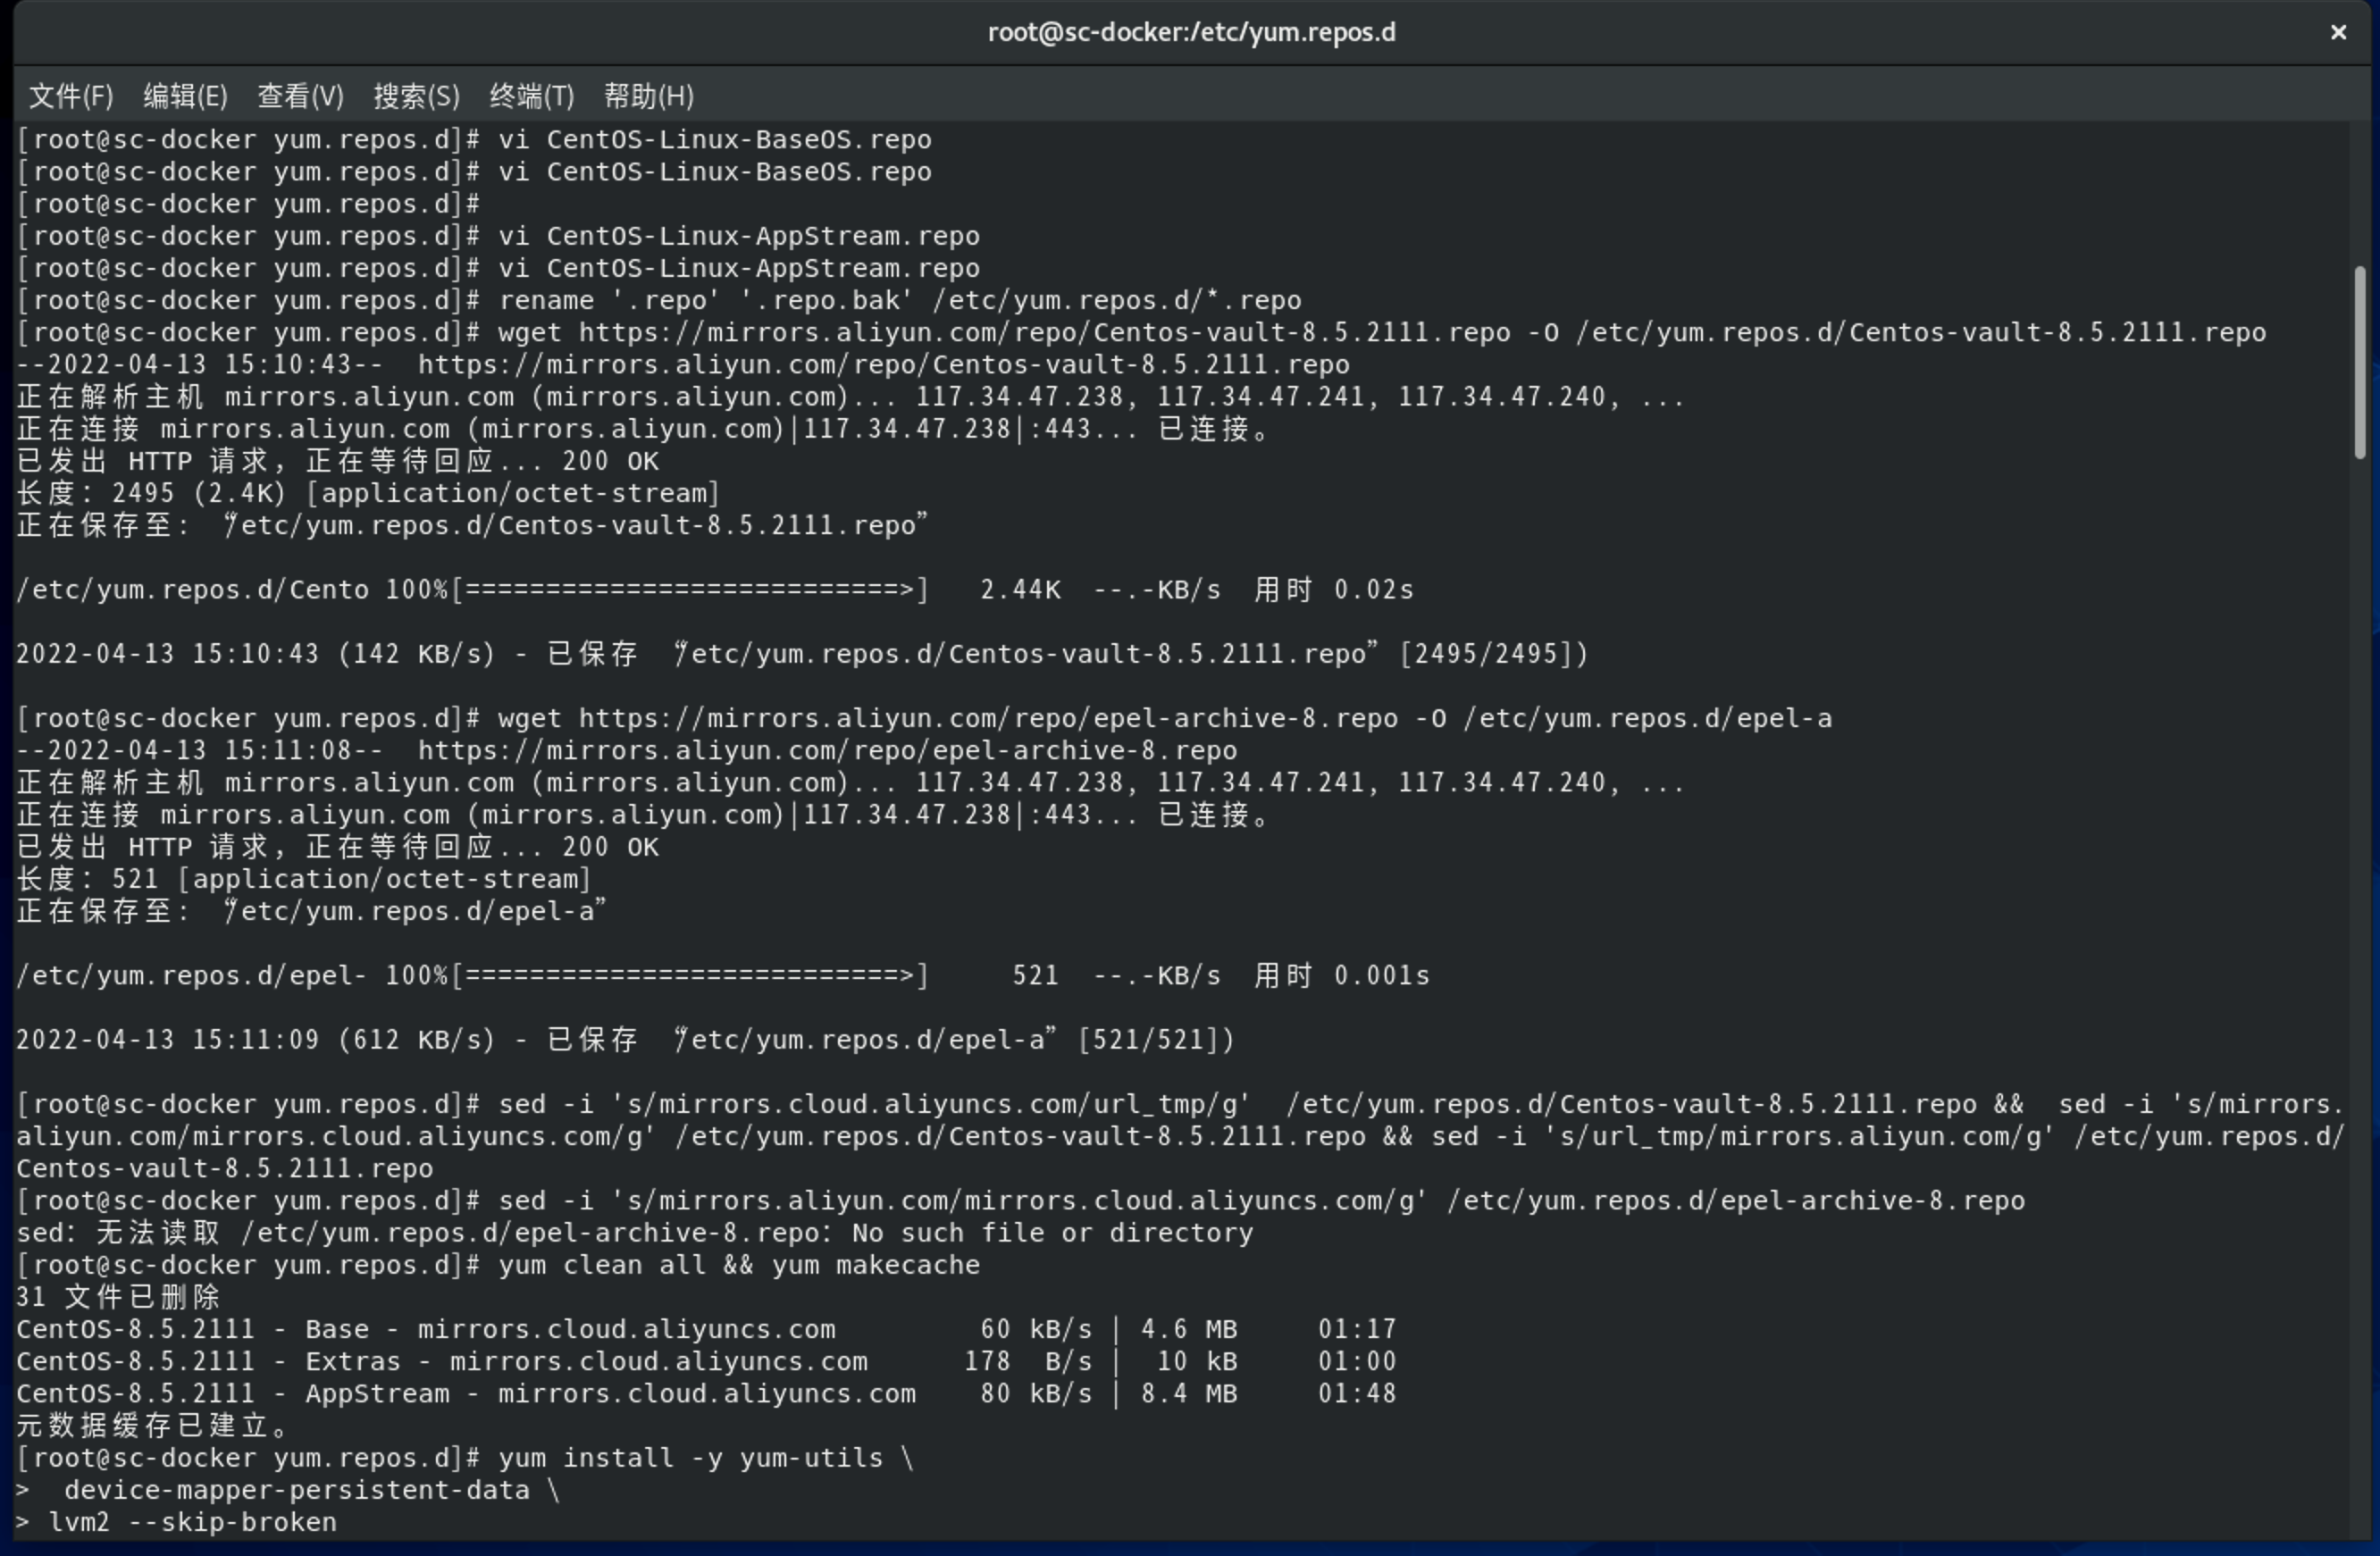This screenshot has height=1556, width=2380.
Task: Click the epel-archive-8.repo URL in second wget command
Action: click(987, 718)
